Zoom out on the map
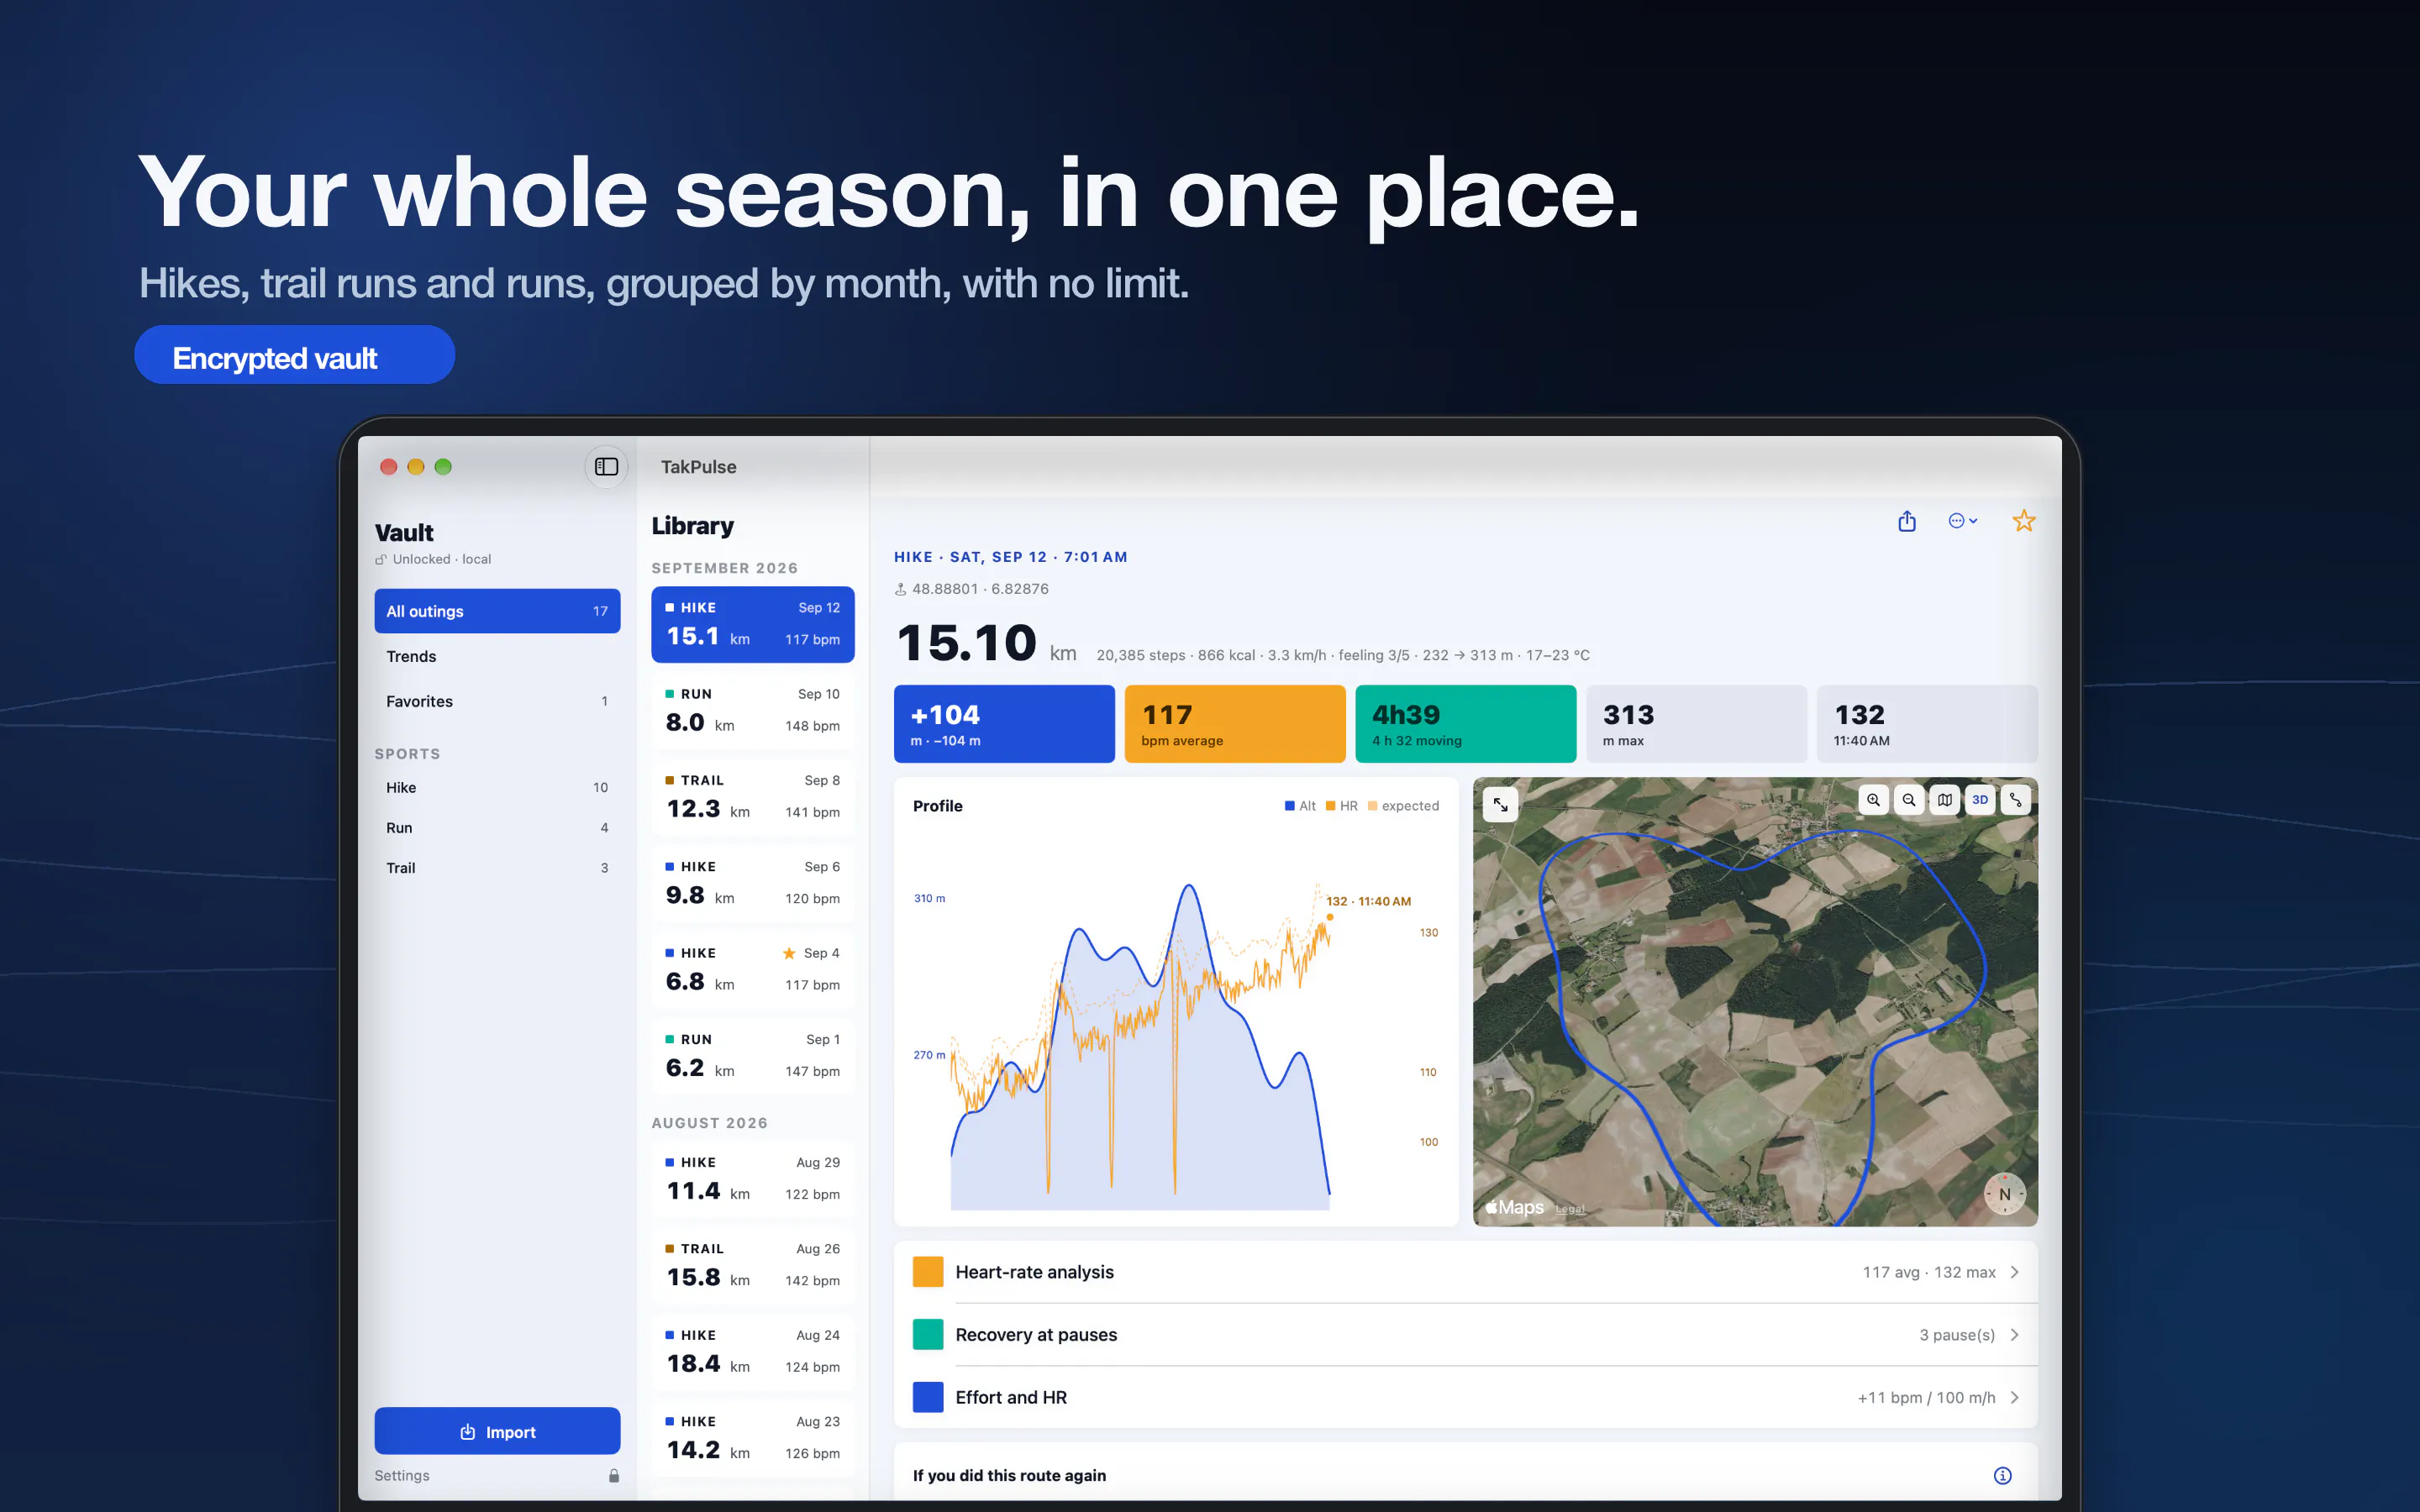 pyautogui.click(x=1909, y=800)
